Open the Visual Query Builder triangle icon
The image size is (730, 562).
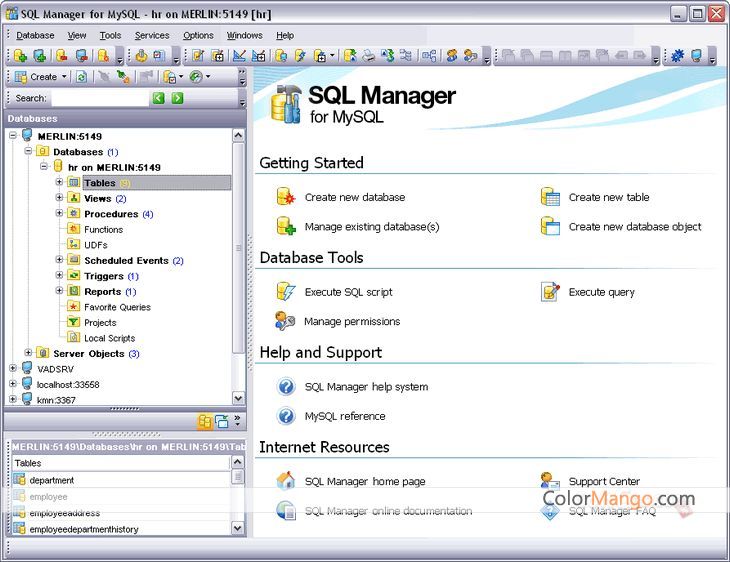[239, 56]
